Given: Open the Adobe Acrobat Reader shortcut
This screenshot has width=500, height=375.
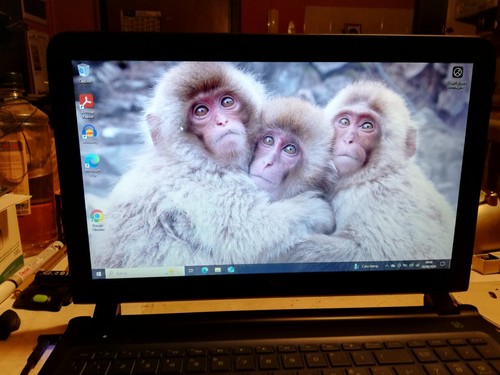Looking at the screenshot, I should click(x=86, y=106).
